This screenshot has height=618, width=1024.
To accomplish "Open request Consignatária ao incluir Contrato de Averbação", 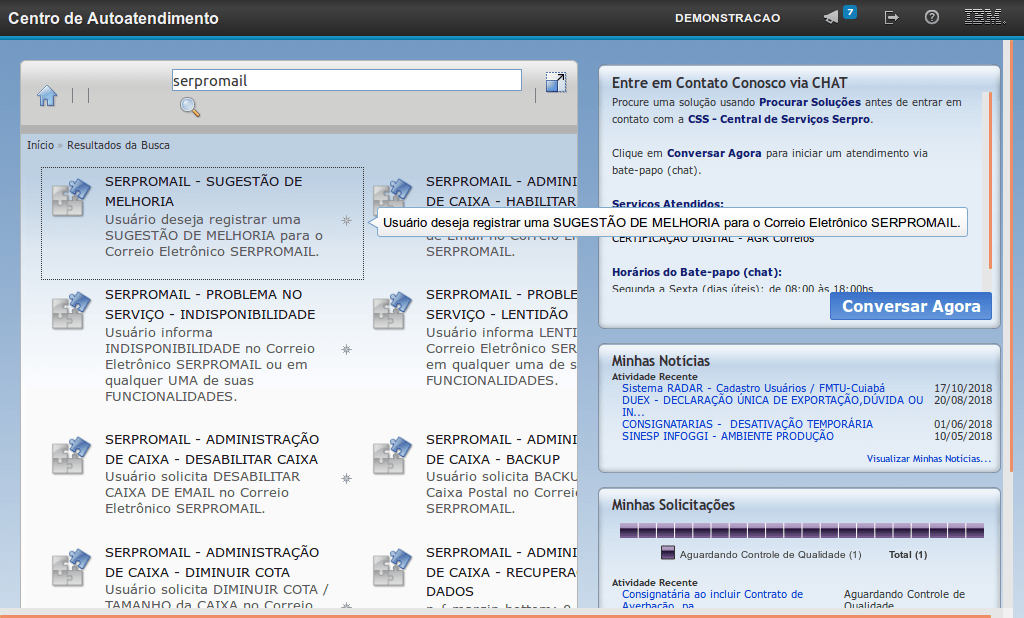I will [712, 600].
